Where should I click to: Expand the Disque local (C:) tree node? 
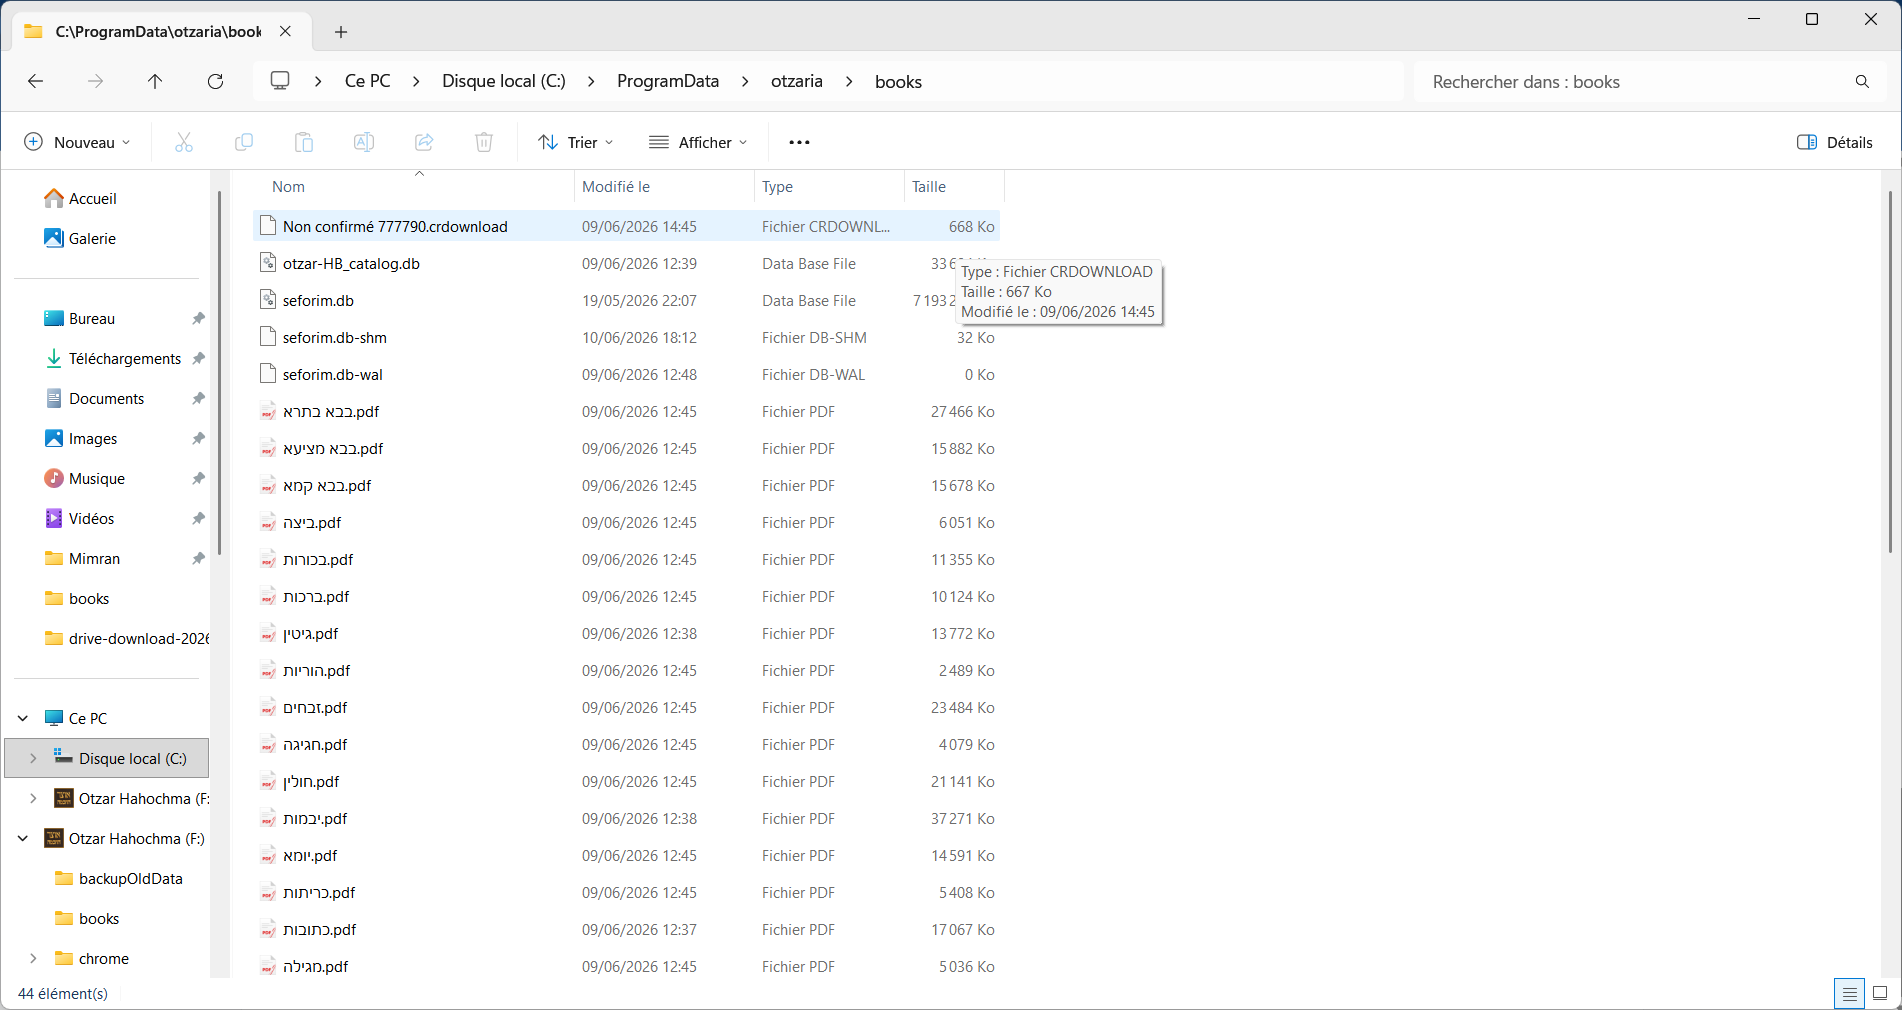click(33, 758)
